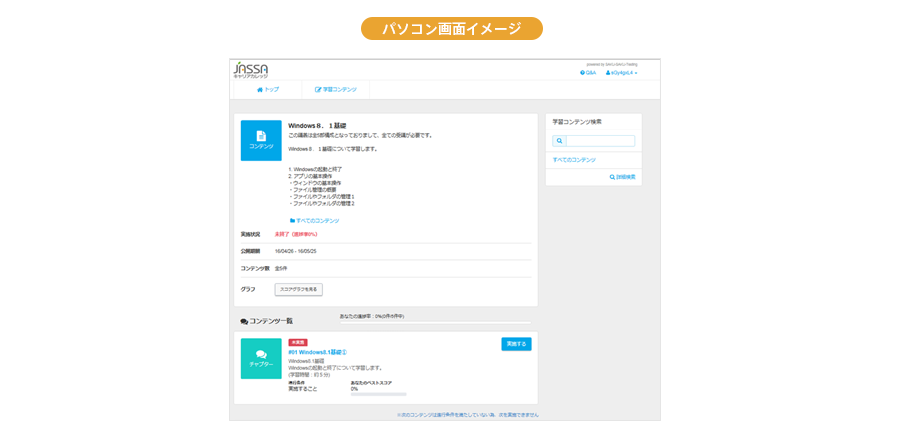
Task: Open すべてのコンテンツ folder link under course description
Action: click(x=314, y=221)
